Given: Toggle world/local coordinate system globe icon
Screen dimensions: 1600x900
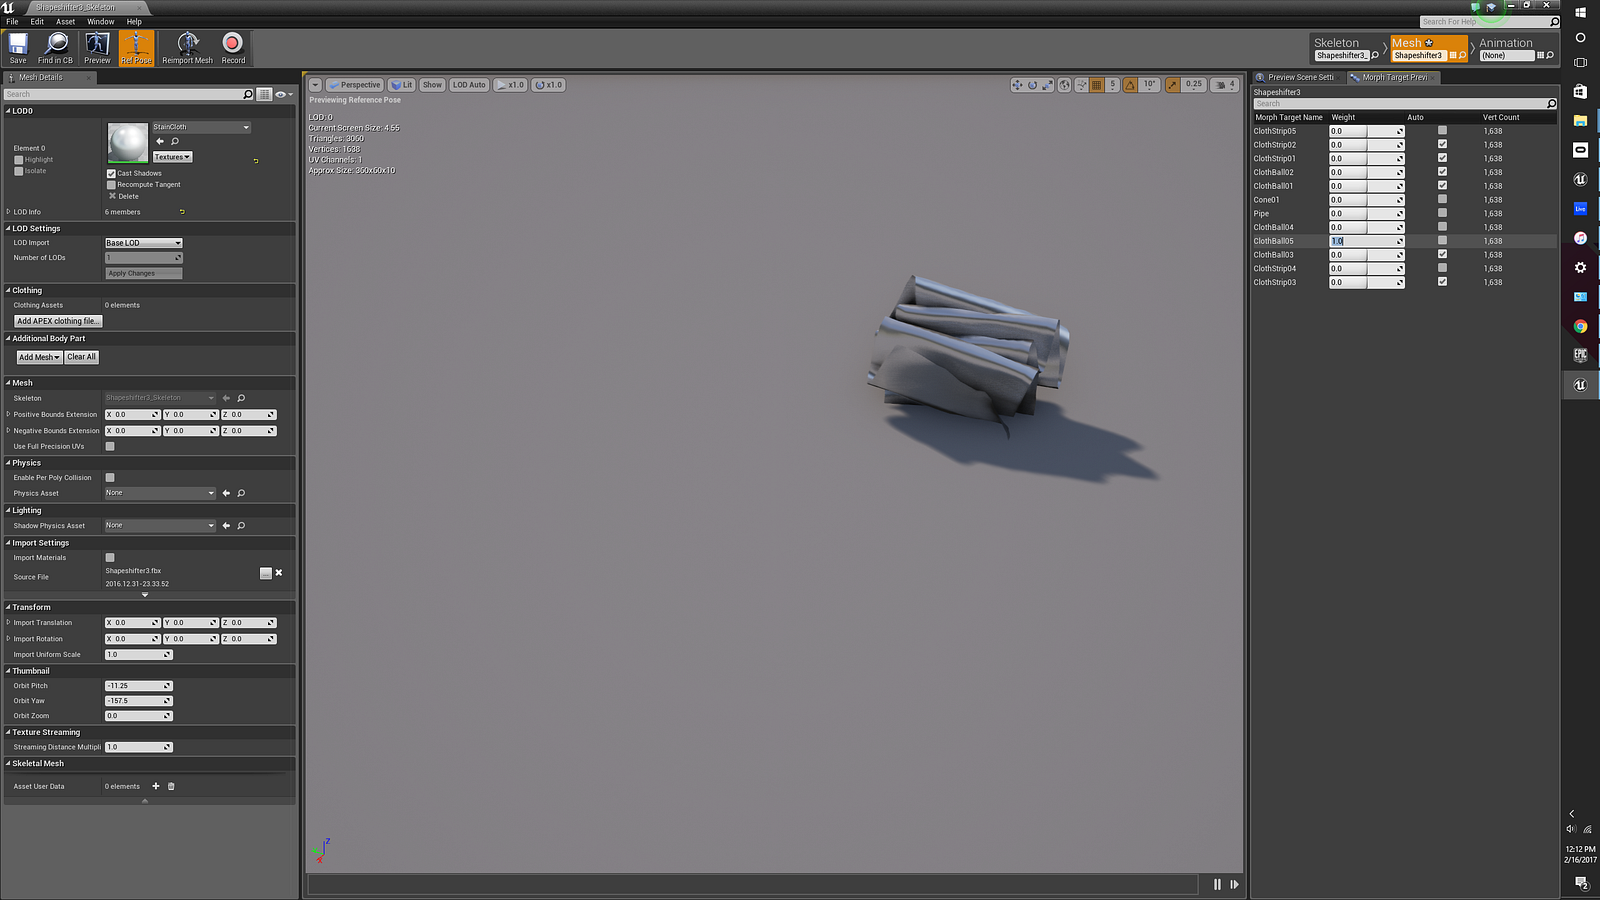Looking at the screenshot, I should click(x=1065, y=85).
